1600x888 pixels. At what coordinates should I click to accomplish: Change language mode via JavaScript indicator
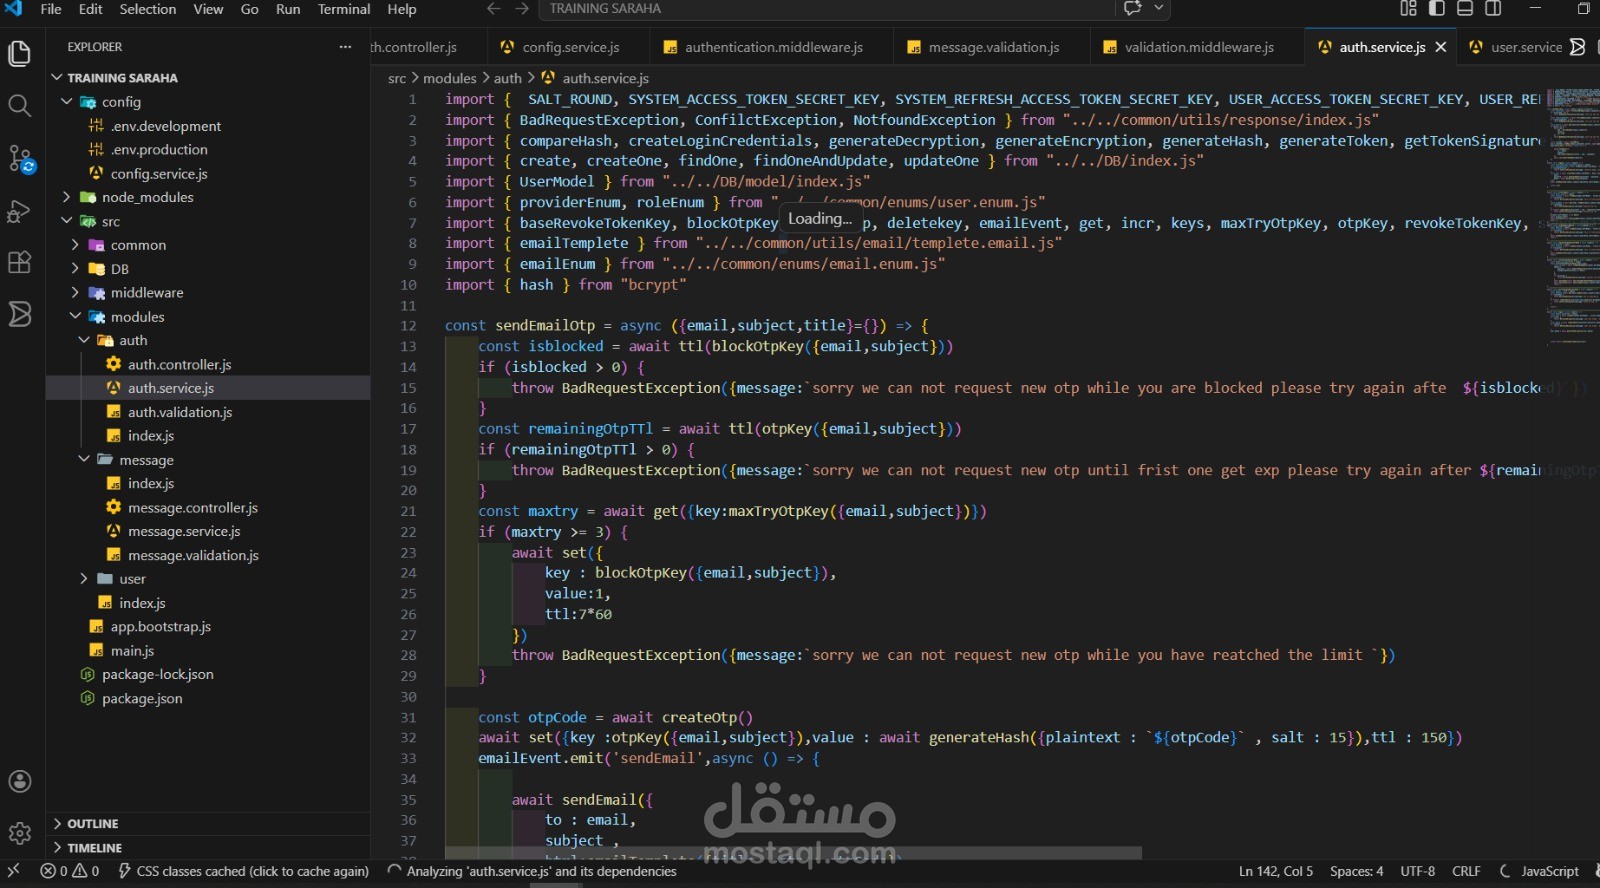click(1549, 871)
